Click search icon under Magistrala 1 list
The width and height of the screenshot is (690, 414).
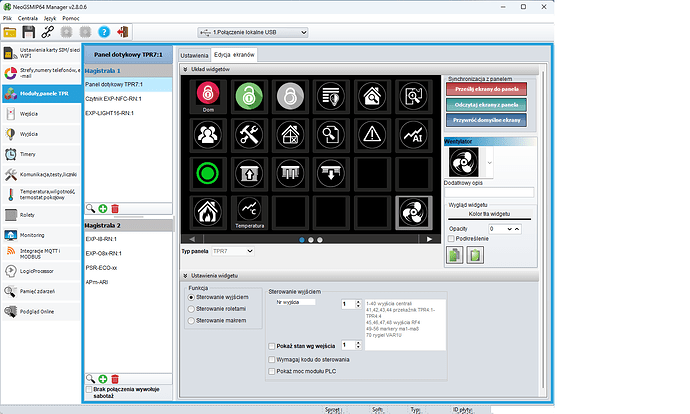coord(90,209)
